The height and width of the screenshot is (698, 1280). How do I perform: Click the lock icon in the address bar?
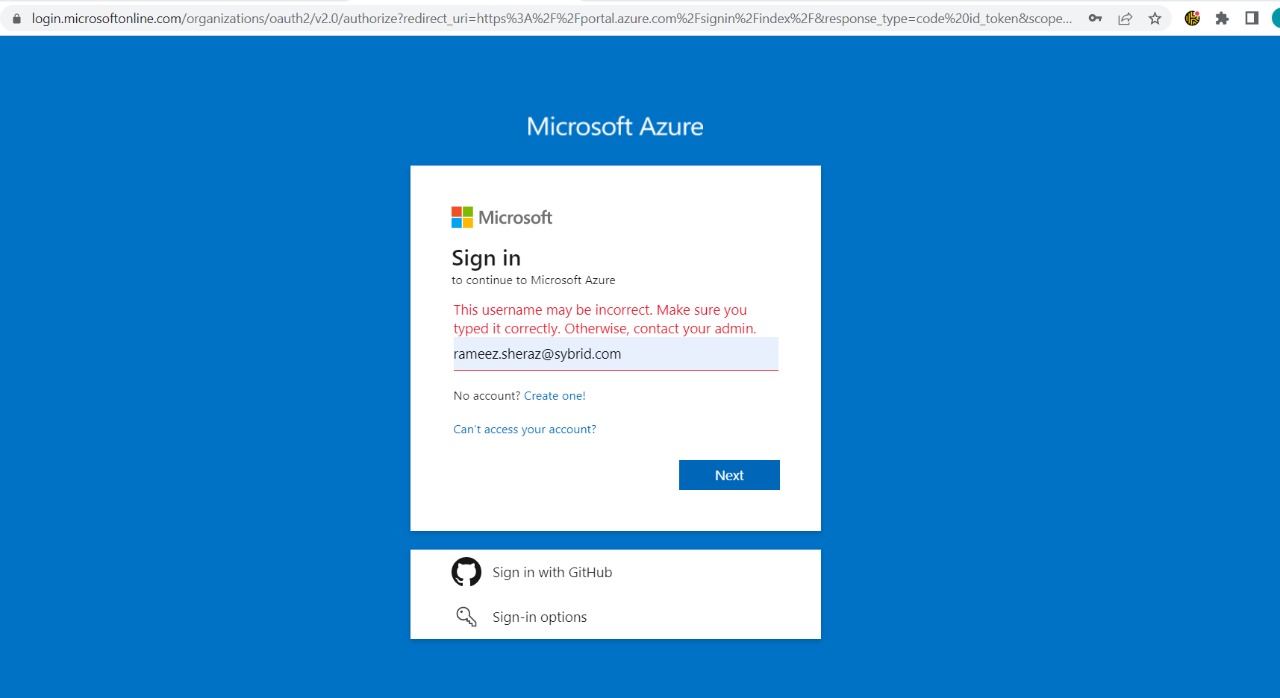coord(16,18)
